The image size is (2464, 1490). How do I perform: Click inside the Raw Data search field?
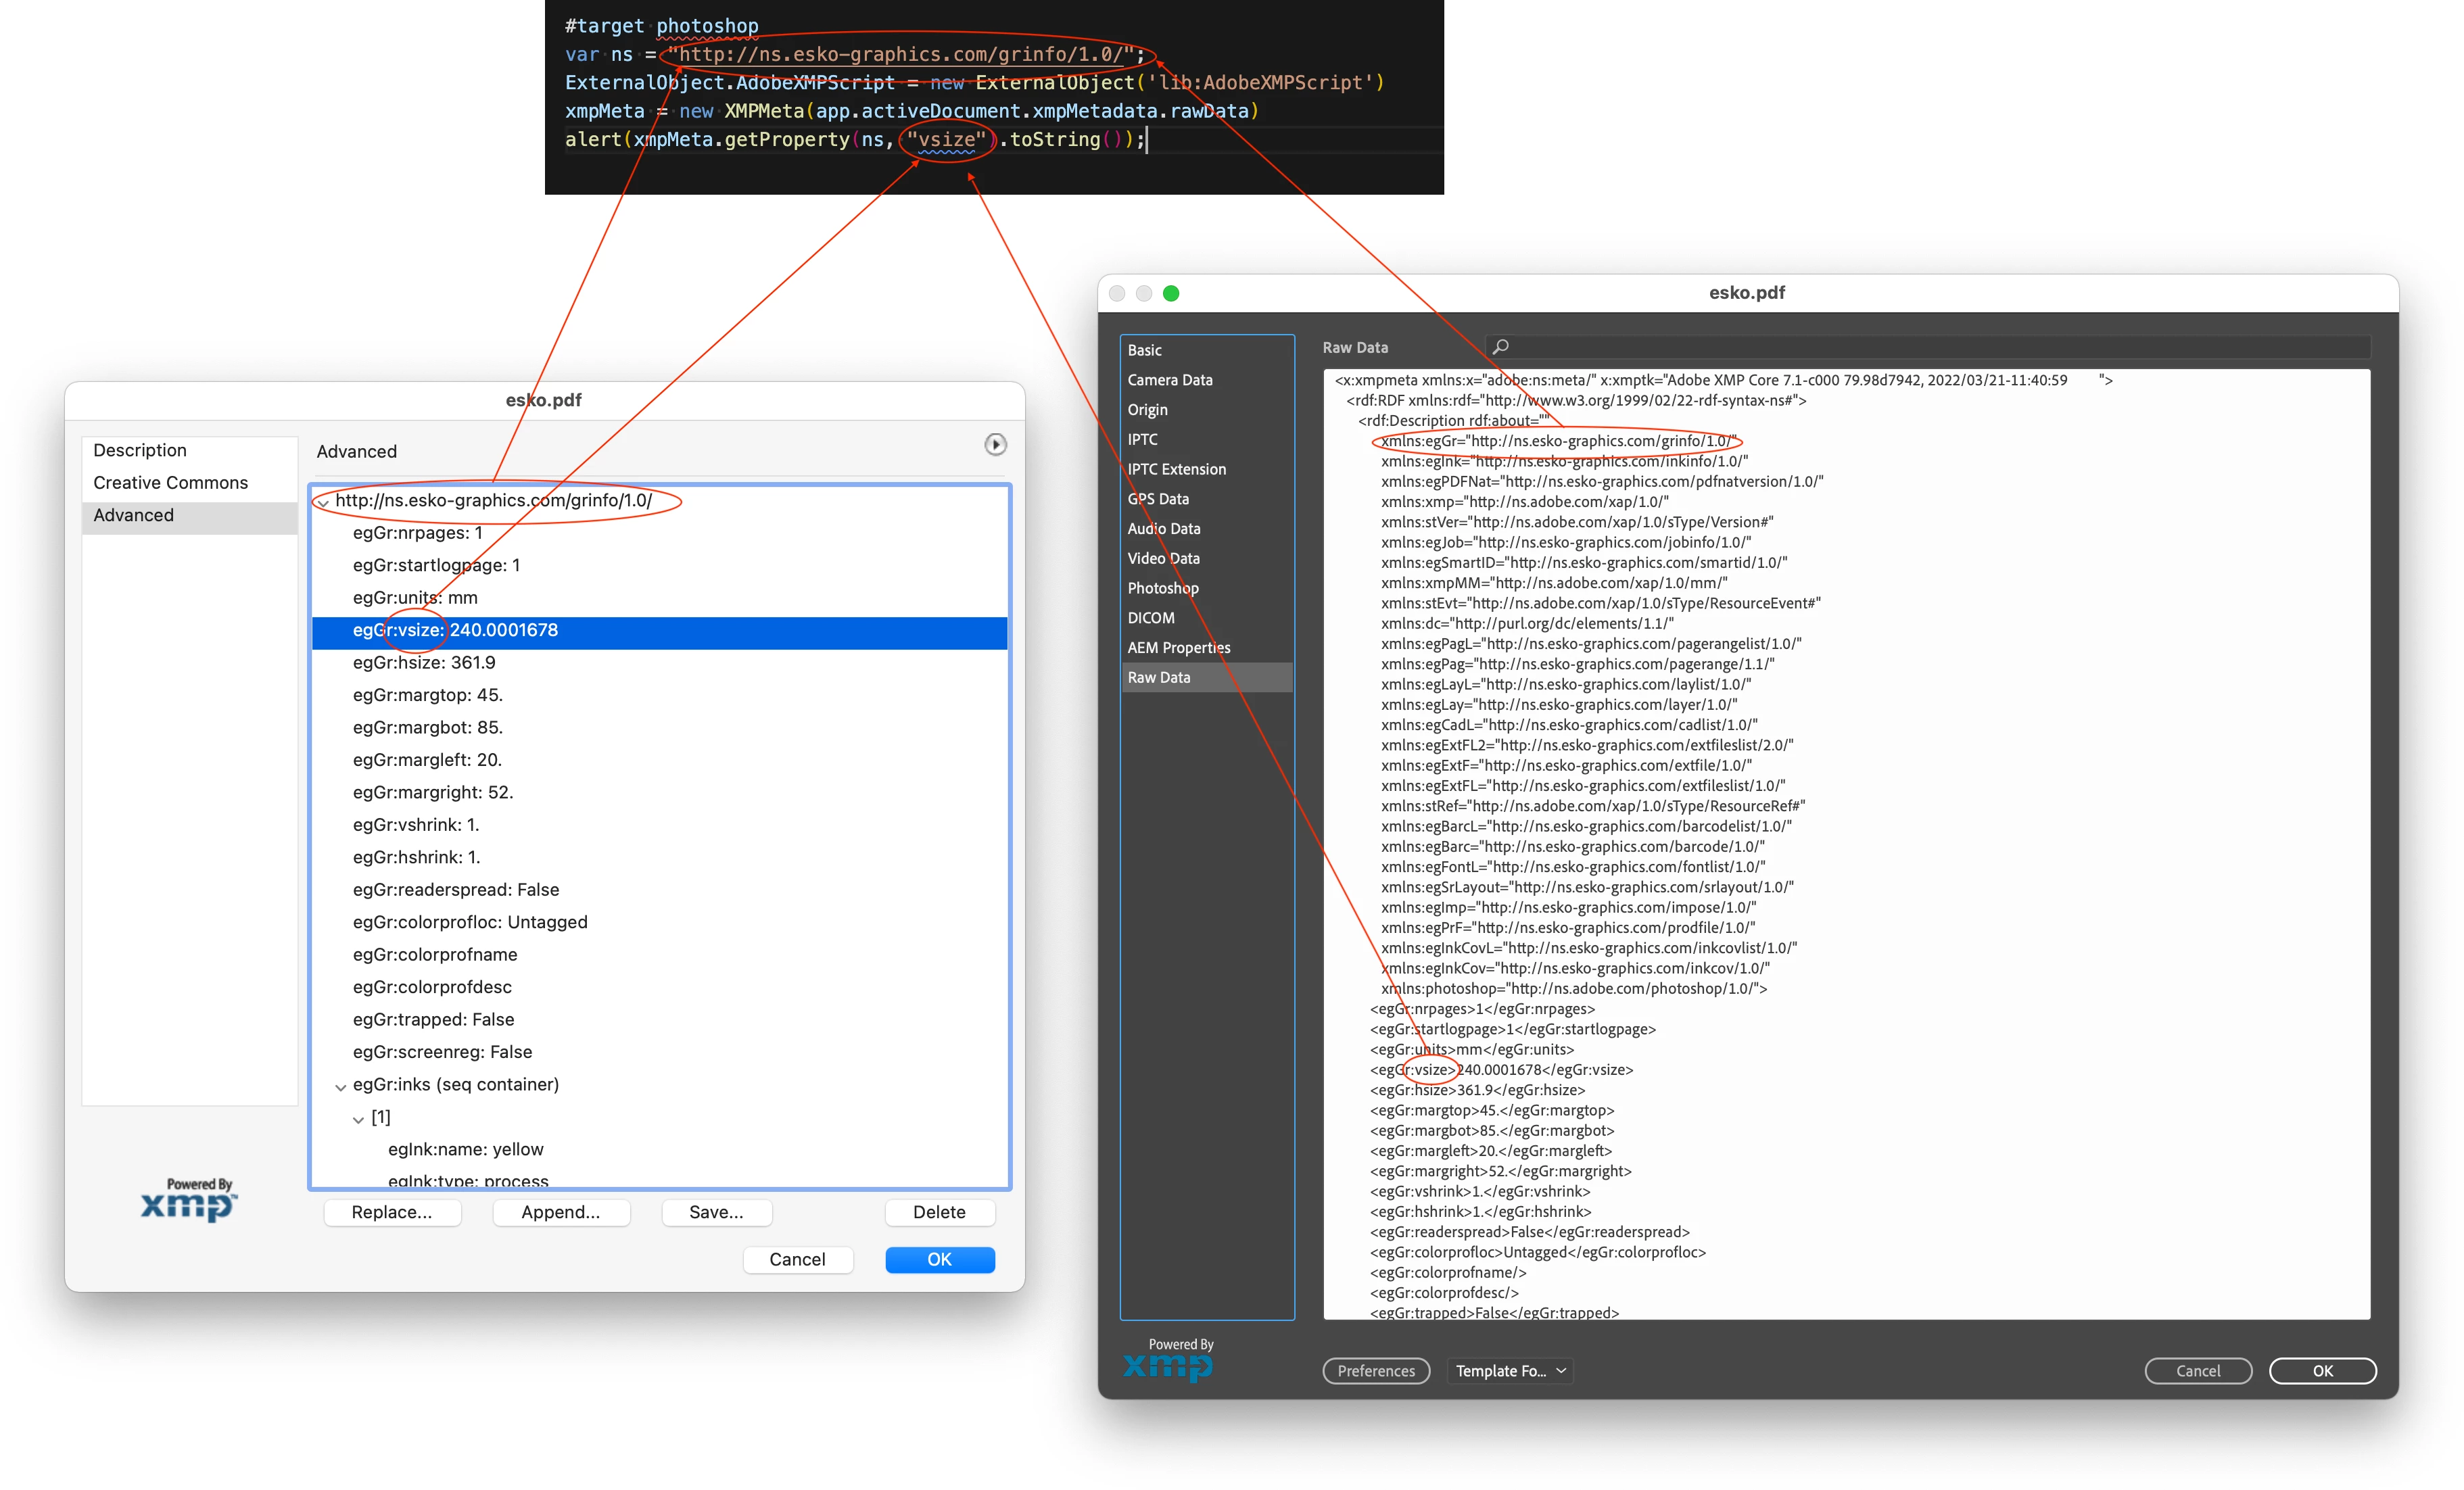coord(1930,347)
